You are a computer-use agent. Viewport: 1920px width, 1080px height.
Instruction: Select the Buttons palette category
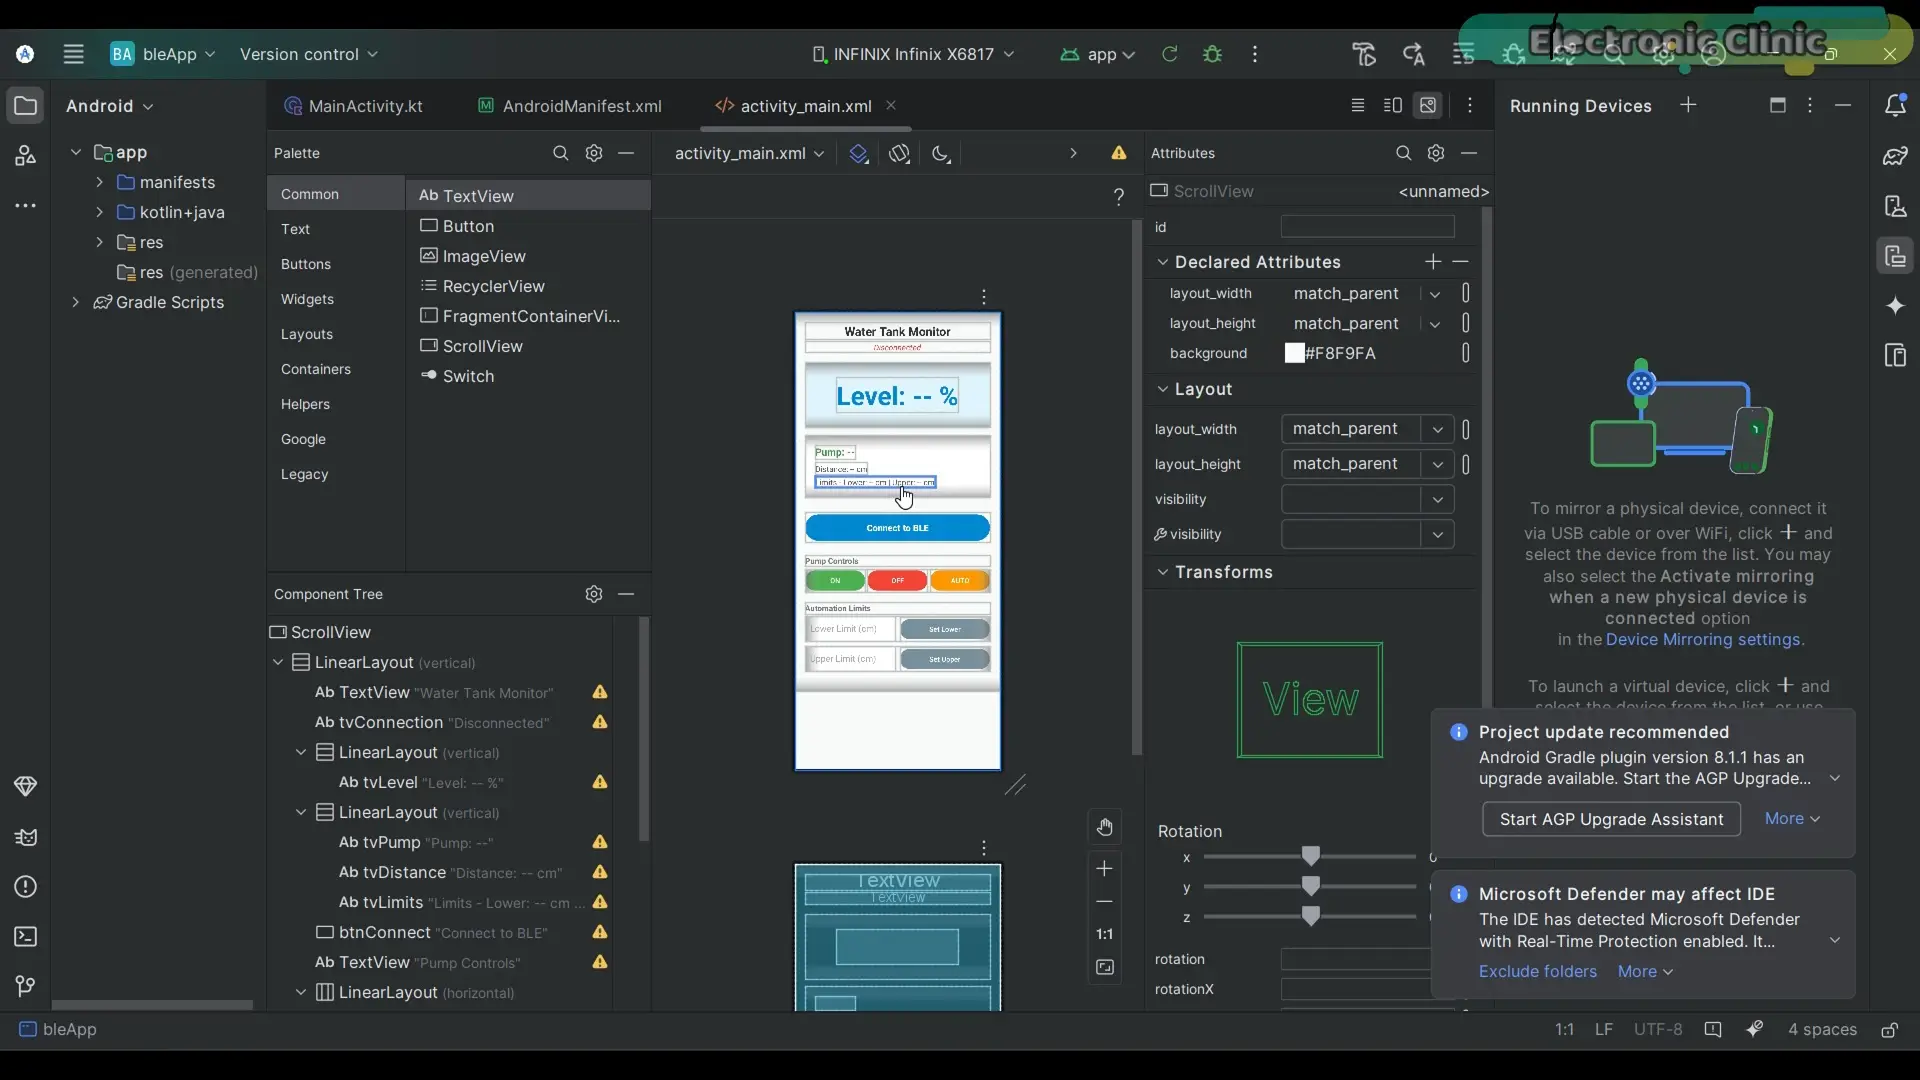pos(306,264)
